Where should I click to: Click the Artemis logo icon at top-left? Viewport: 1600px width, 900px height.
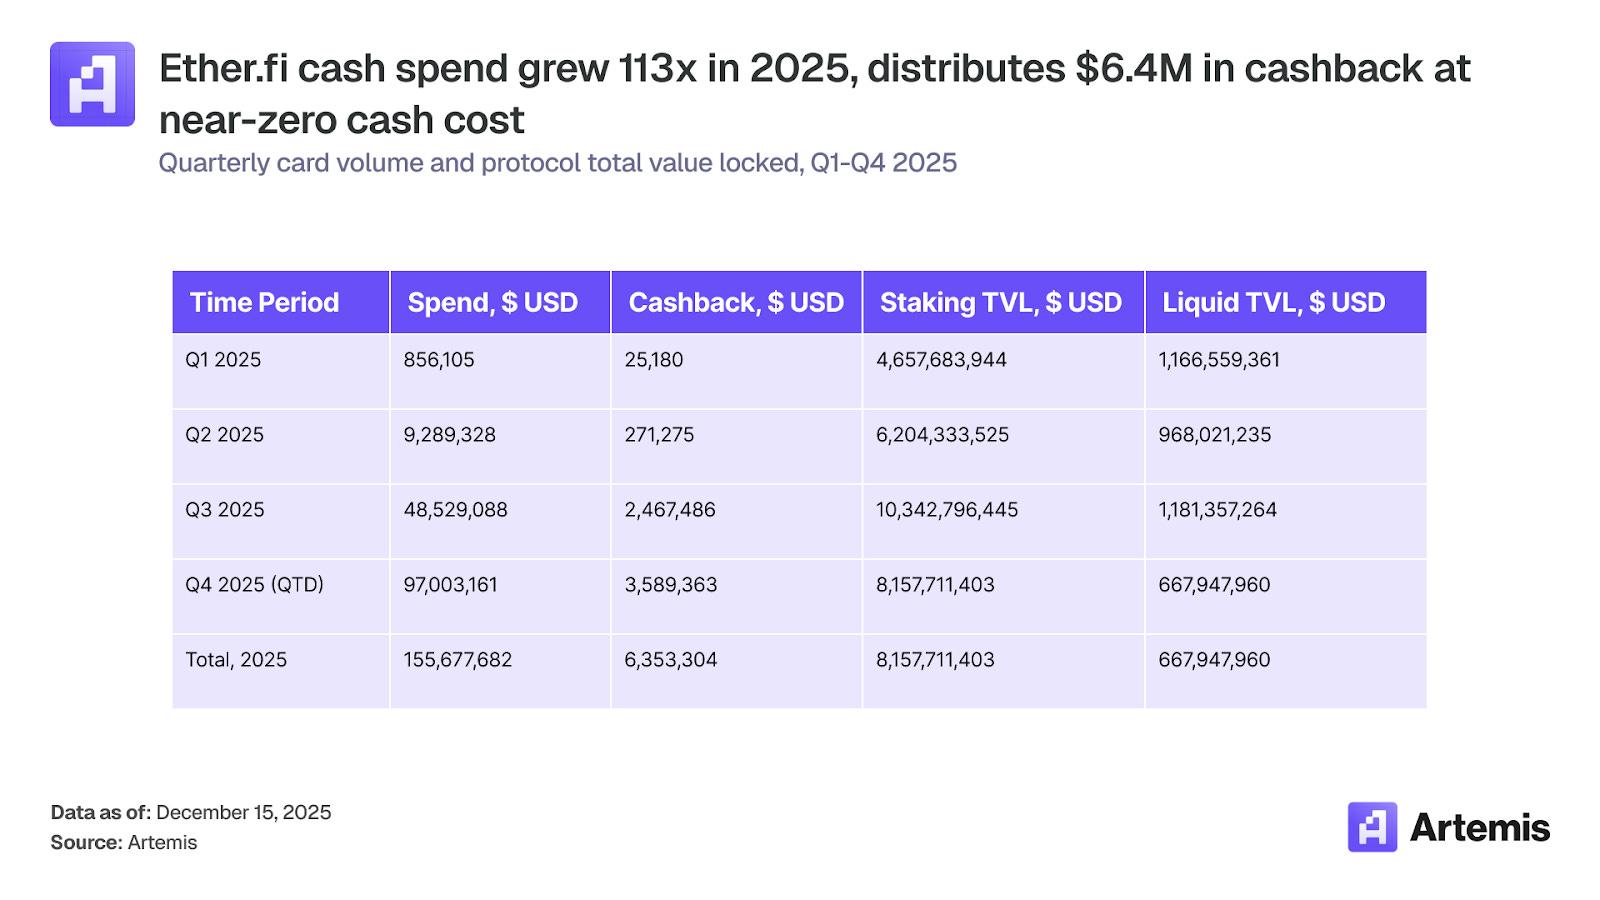point(92,84)
